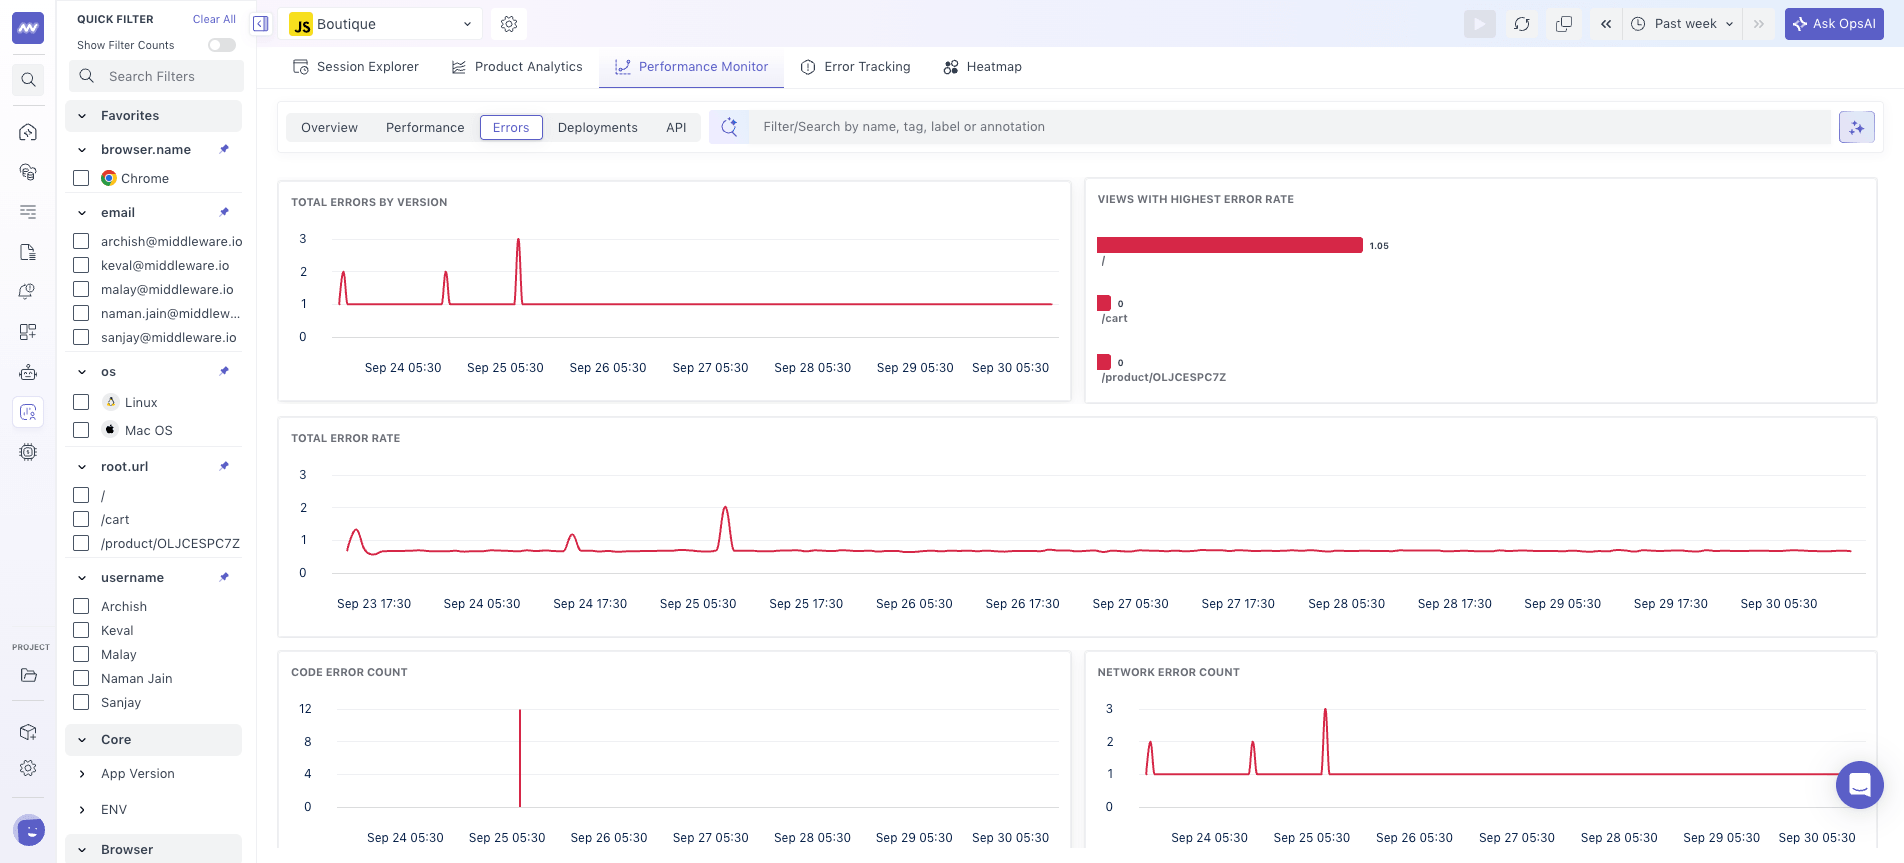Select the Deployments sub-tab
The image size is (1904, 863).
pos(597,127)
